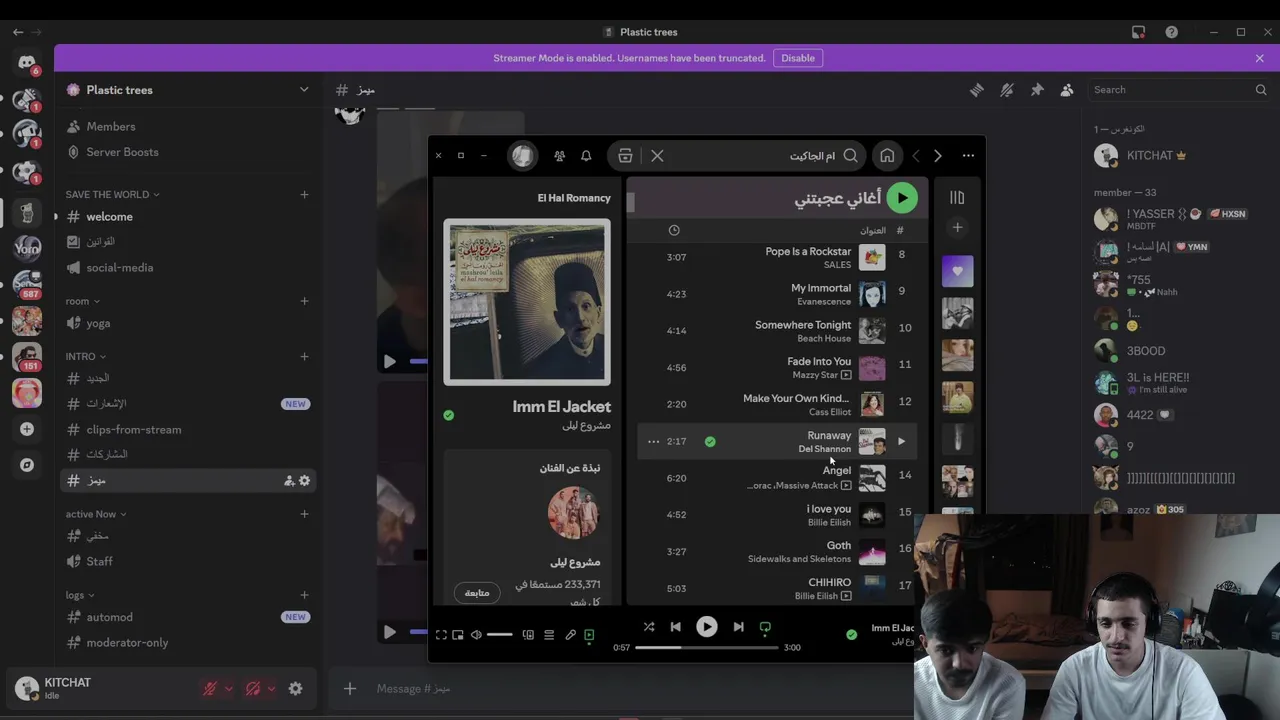Open Spotify Your Library icon

pos(957,198)
